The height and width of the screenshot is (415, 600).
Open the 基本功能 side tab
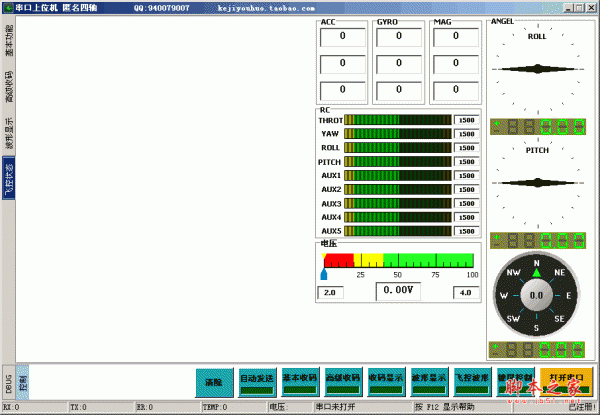click(9, 41)
